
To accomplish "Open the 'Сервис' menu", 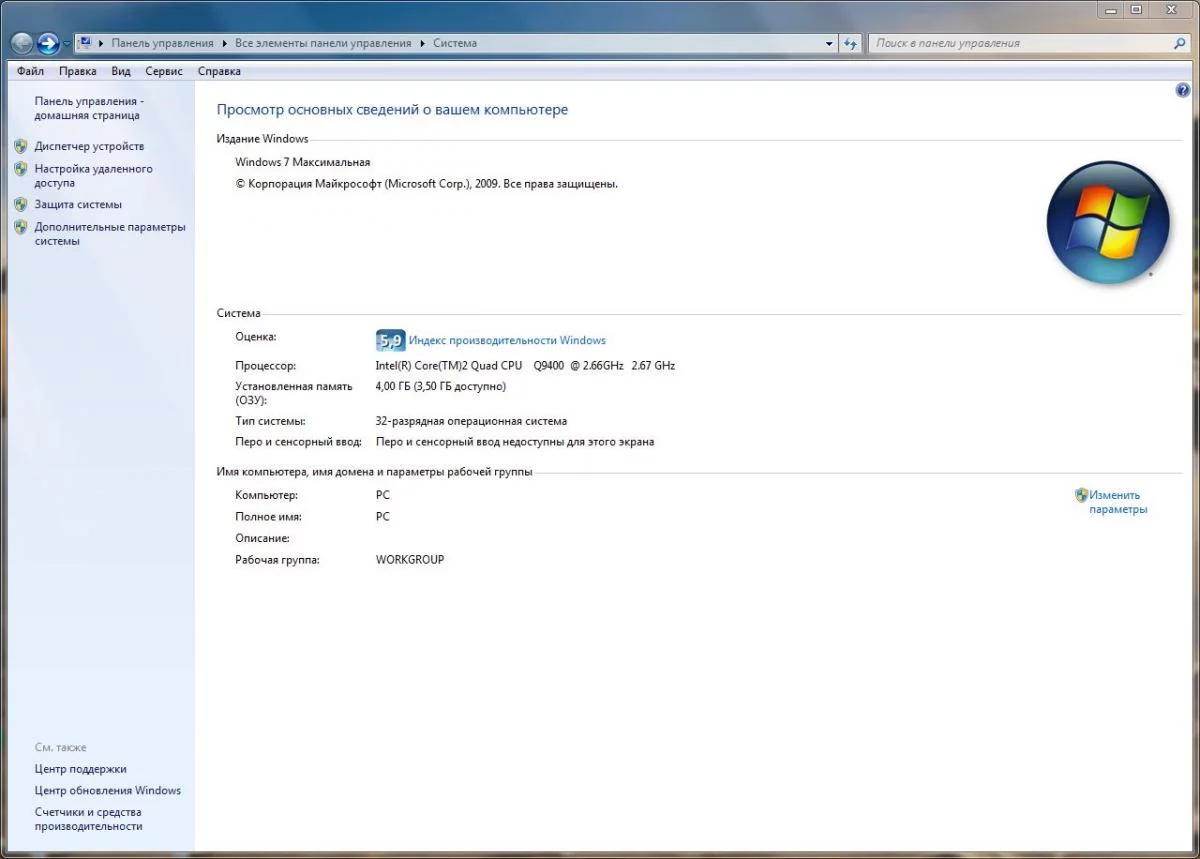I will point(164,71).
